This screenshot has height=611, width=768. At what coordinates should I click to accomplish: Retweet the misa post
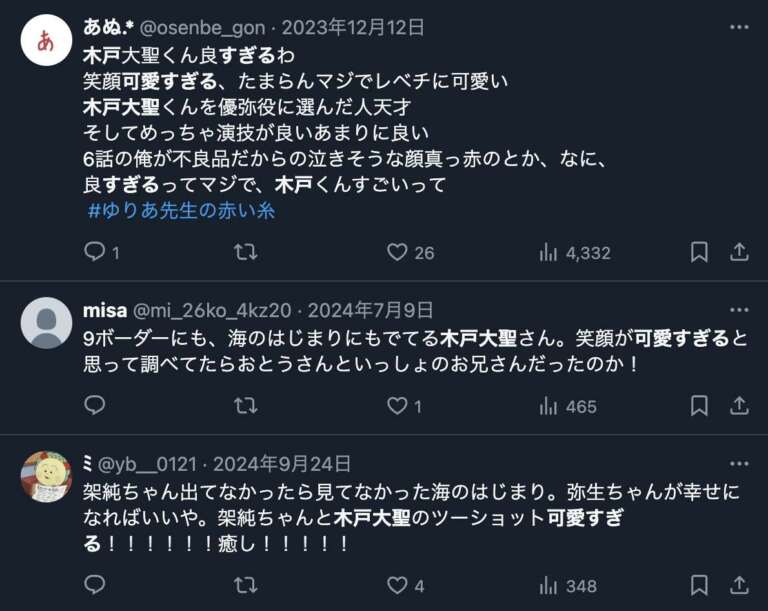tap(245, 406)
